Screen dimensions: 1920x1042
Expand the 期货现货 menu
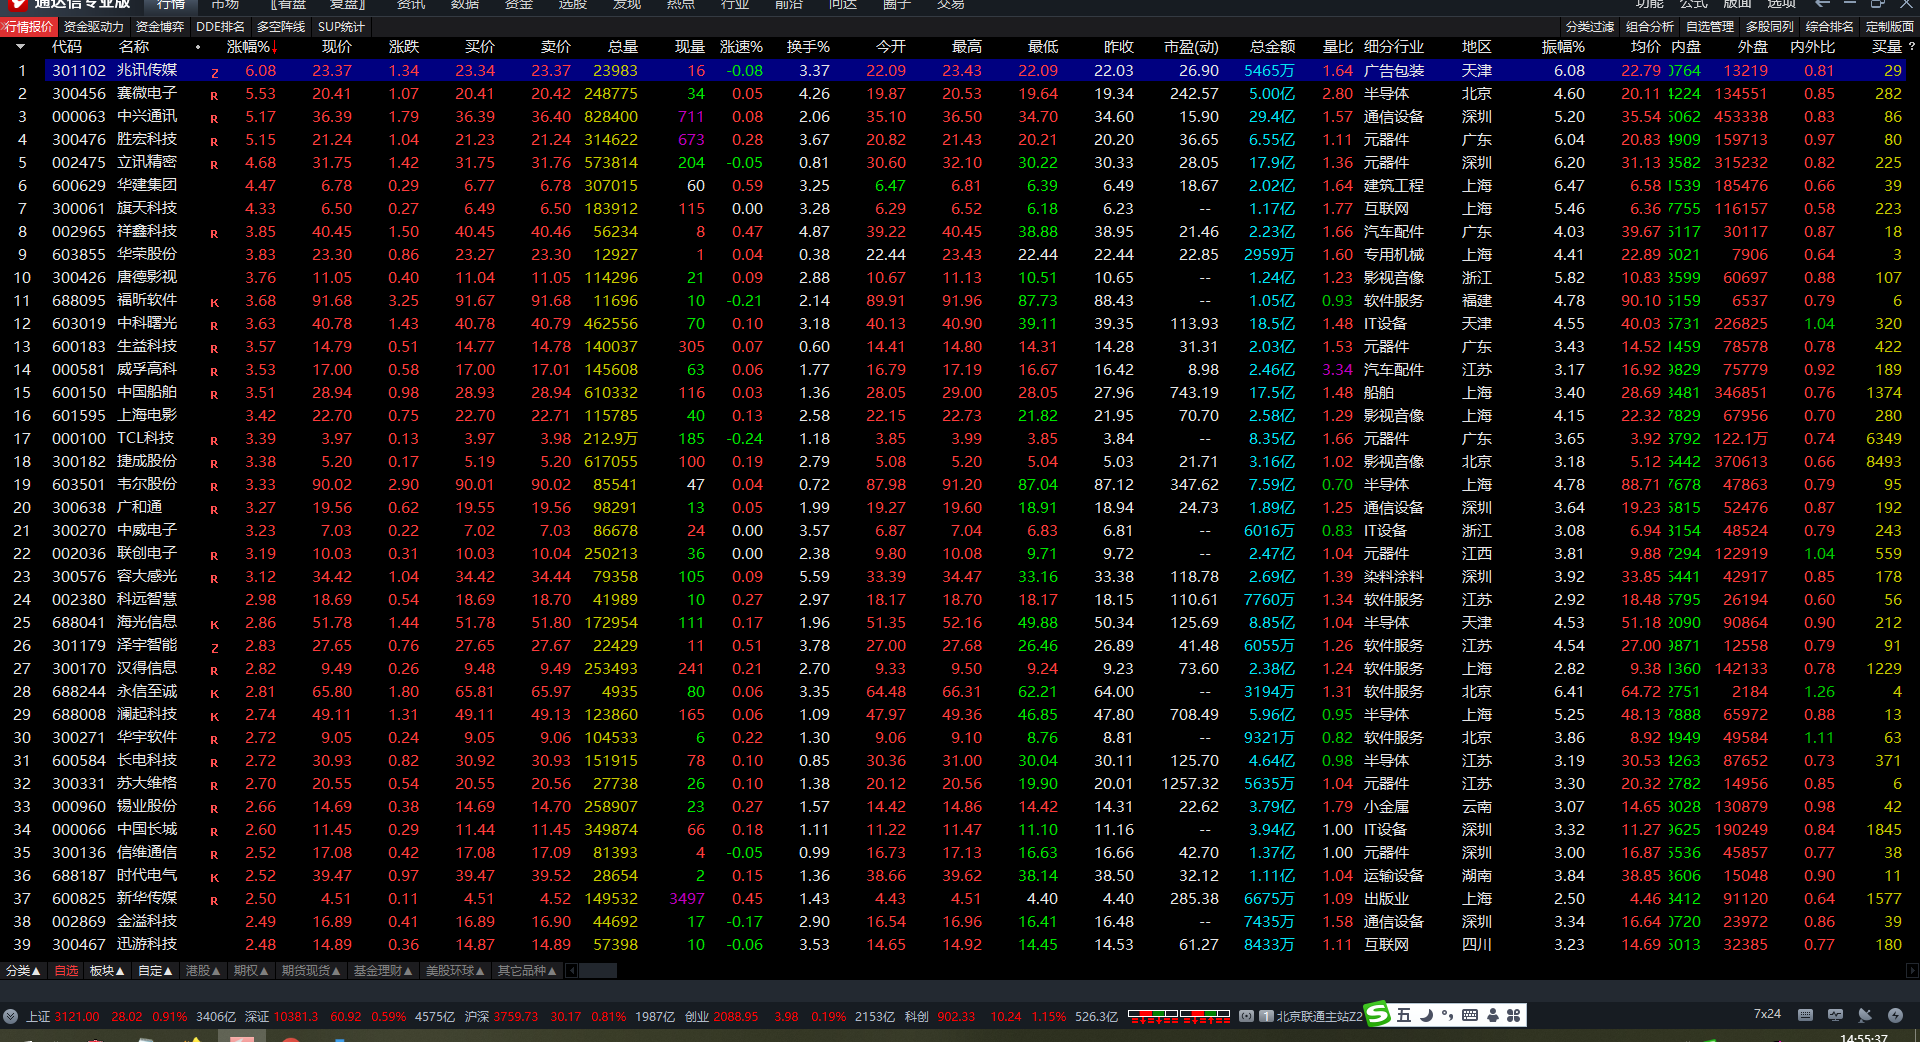coord(312,971)
